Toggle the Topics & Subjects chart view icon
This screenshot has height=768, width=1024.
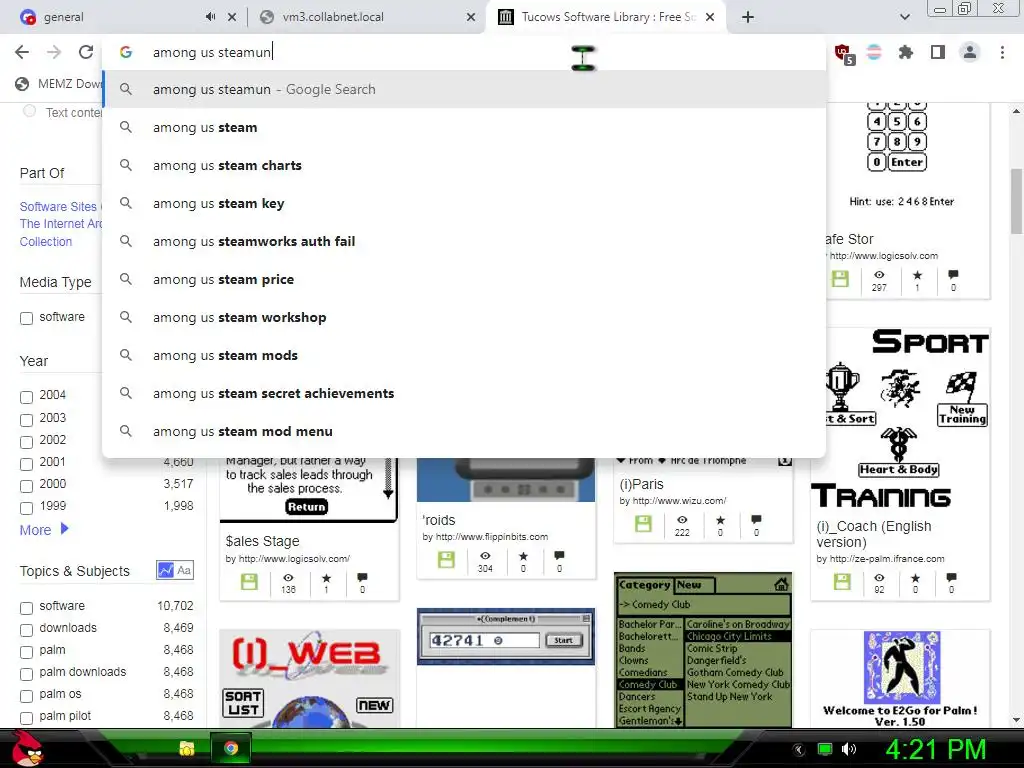pos(165,570)
